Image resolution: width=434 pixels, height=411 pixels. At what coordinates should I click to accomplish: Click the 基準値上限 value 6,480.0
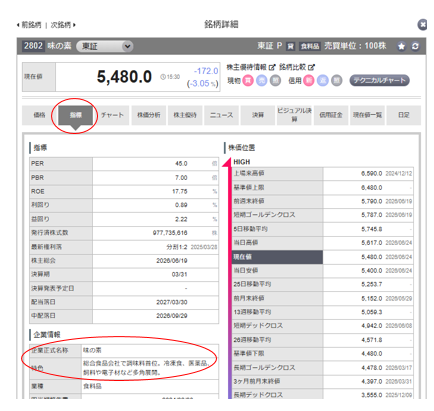372,188
